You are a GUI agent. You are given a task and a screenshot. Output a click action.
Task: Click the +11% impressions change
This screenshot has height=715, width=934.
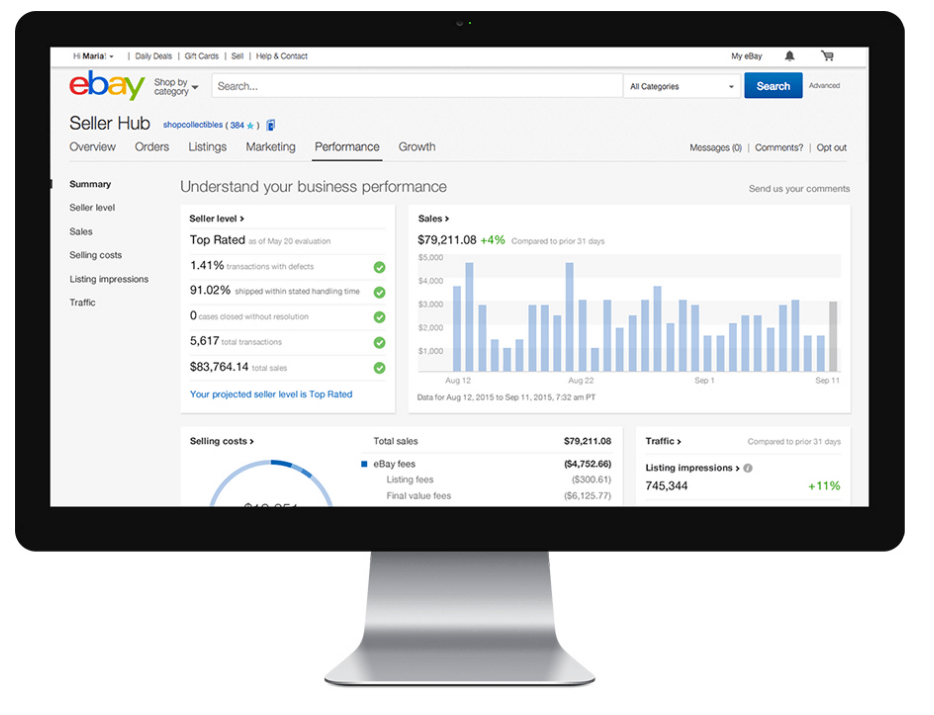coord(824,486)
